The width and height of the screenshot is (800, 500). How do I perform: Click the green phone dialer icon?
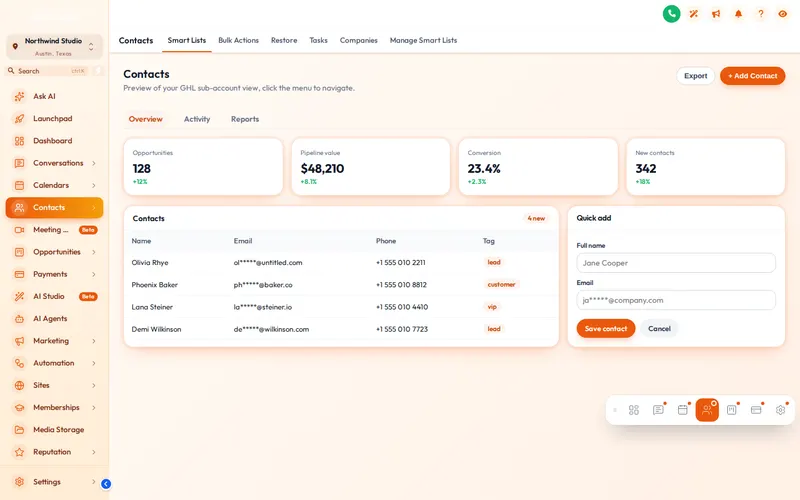click(671, 14)
